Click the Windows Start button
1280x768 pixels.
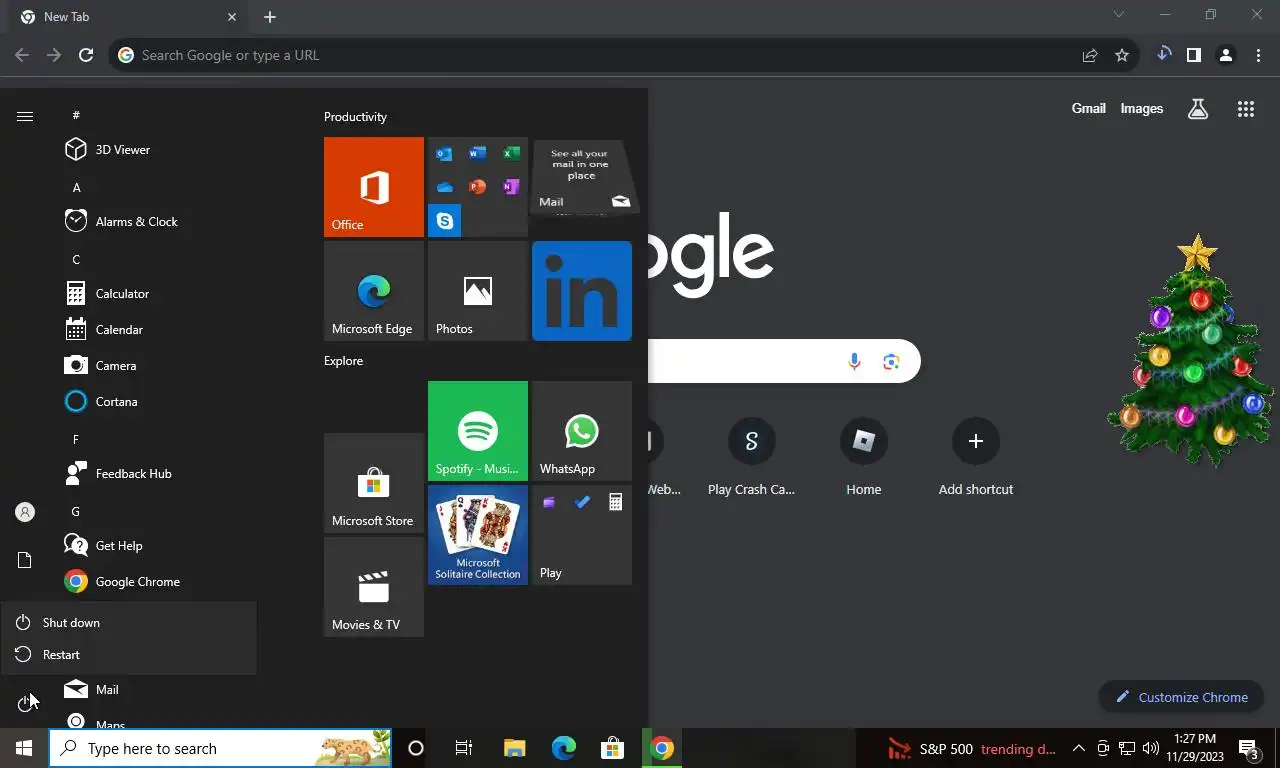click(24, 748)
